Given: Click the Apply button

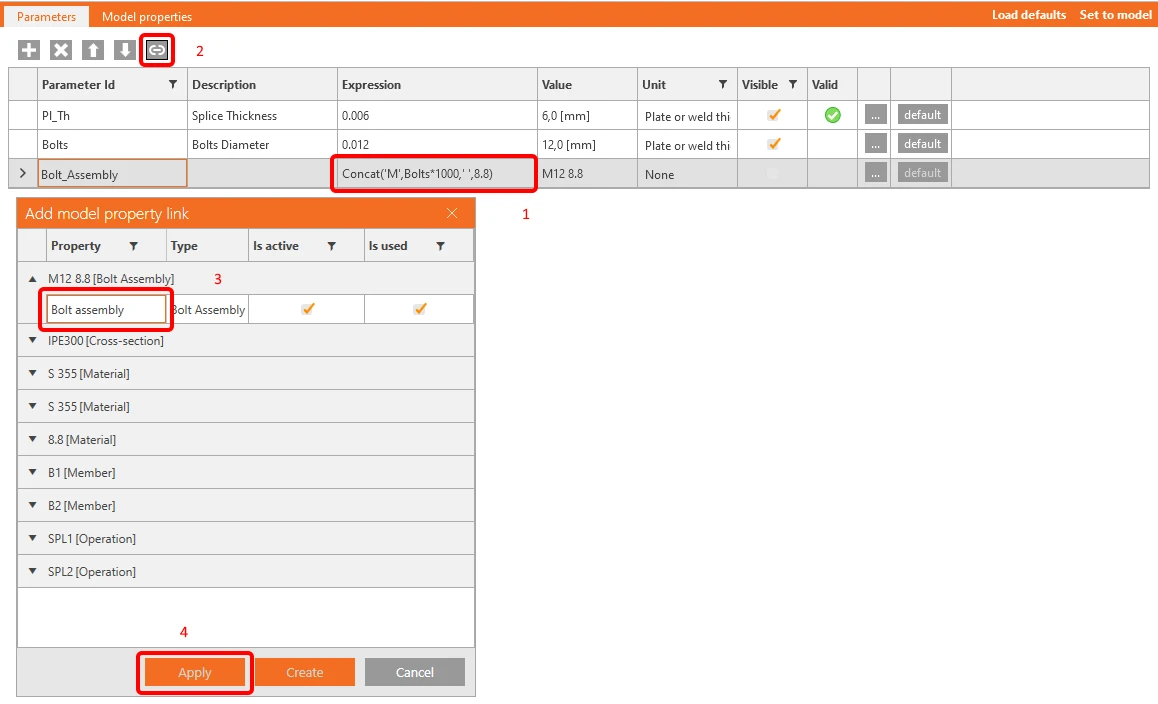Looking at the screenshot, I should point(195,672).
